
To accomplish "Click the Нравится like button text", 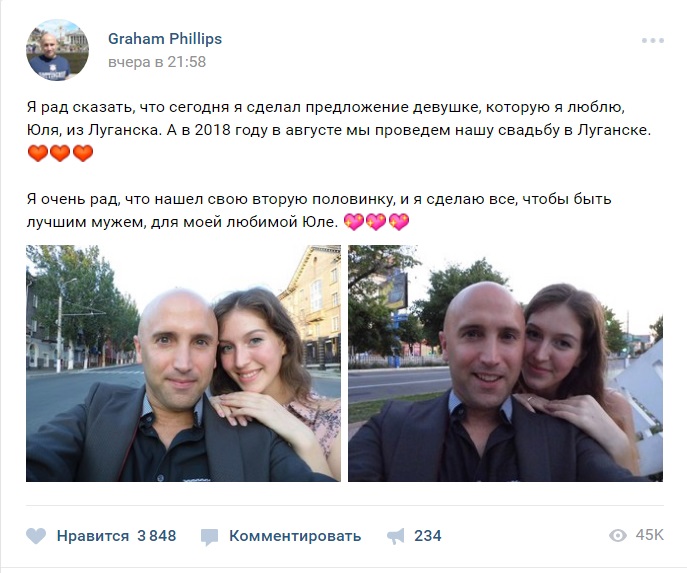I will tap(93, 536).
